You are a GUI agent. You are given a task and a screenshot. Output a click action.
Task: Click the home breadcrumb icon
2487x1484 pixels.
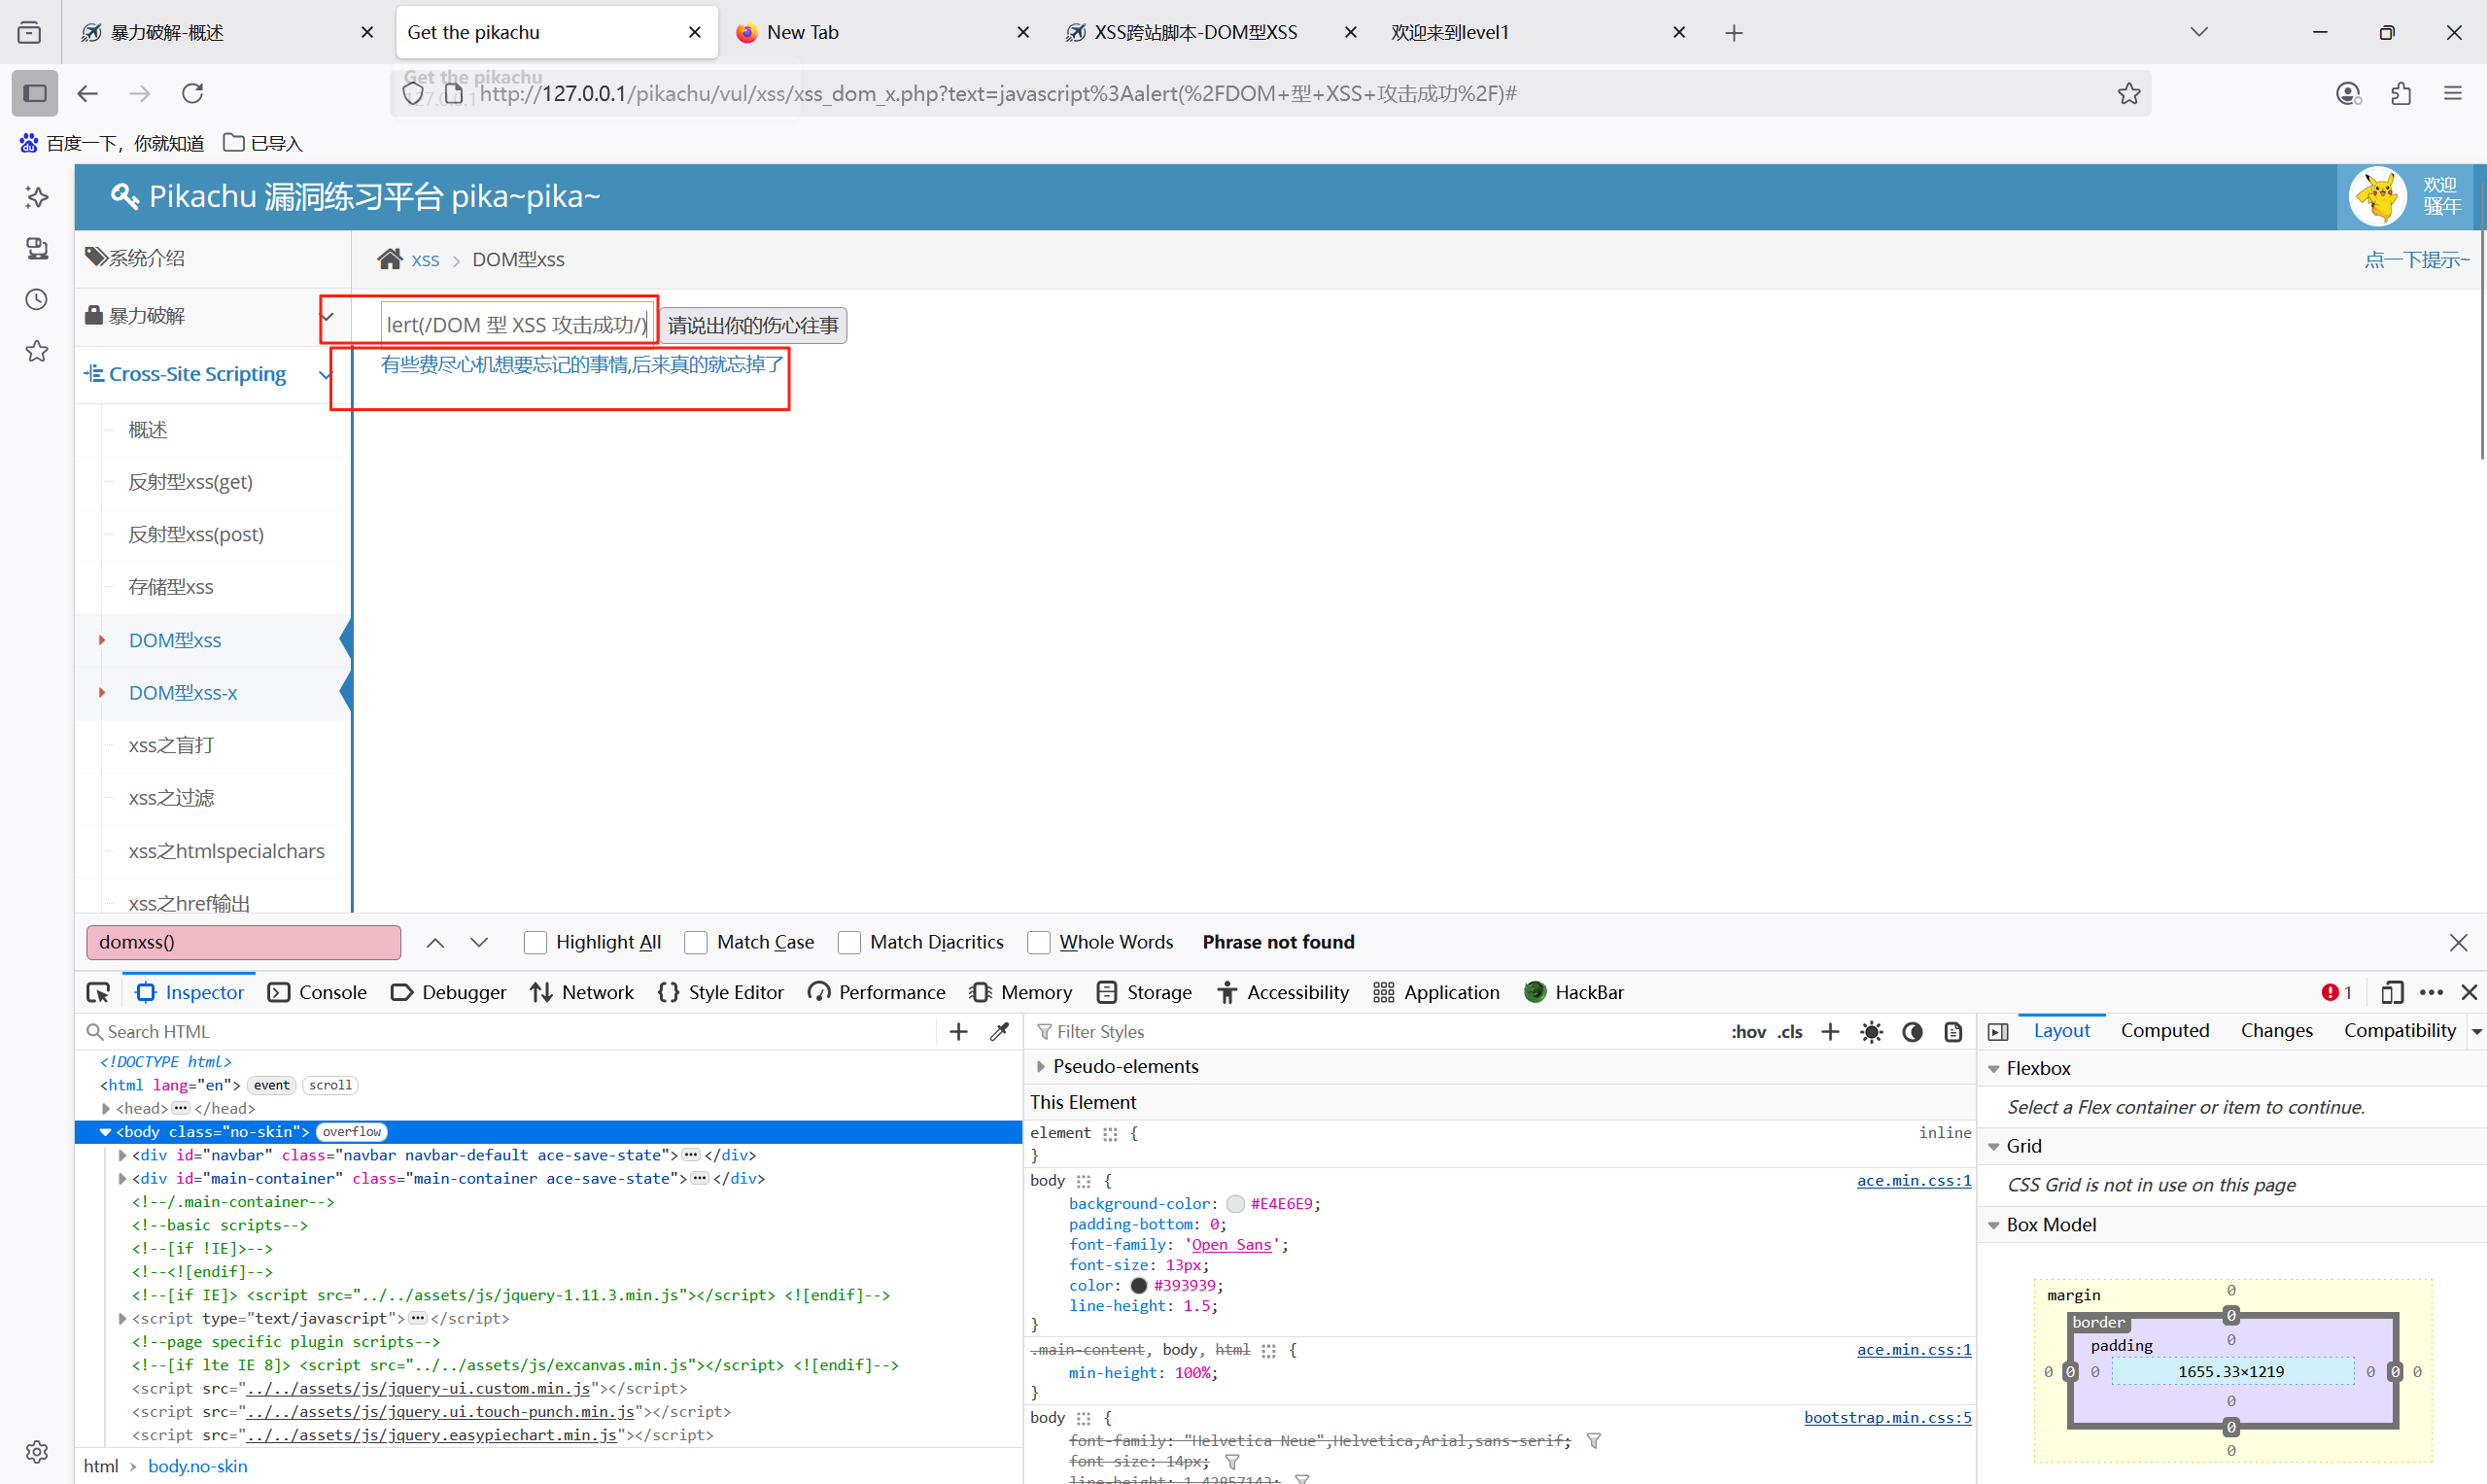point(390,259)
